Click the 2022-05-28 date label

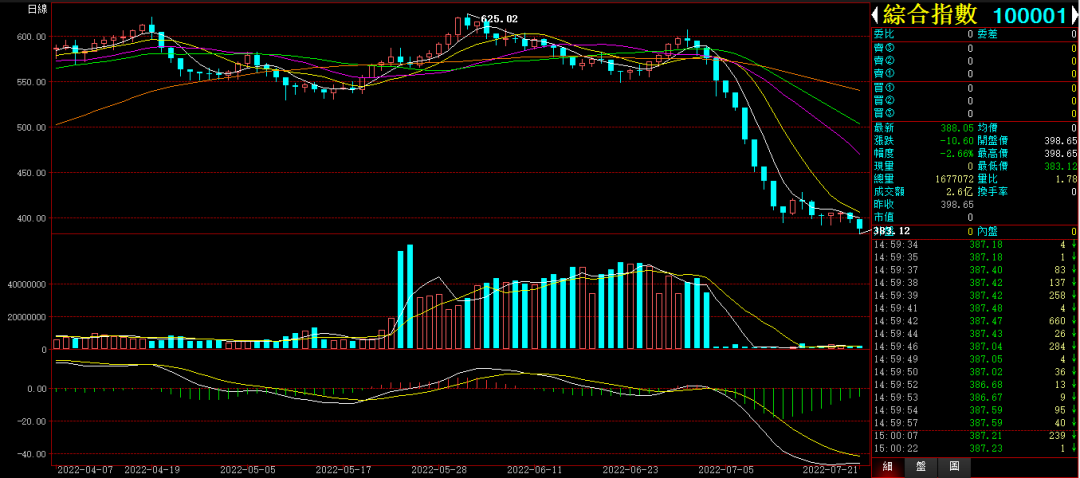point(437,470)
